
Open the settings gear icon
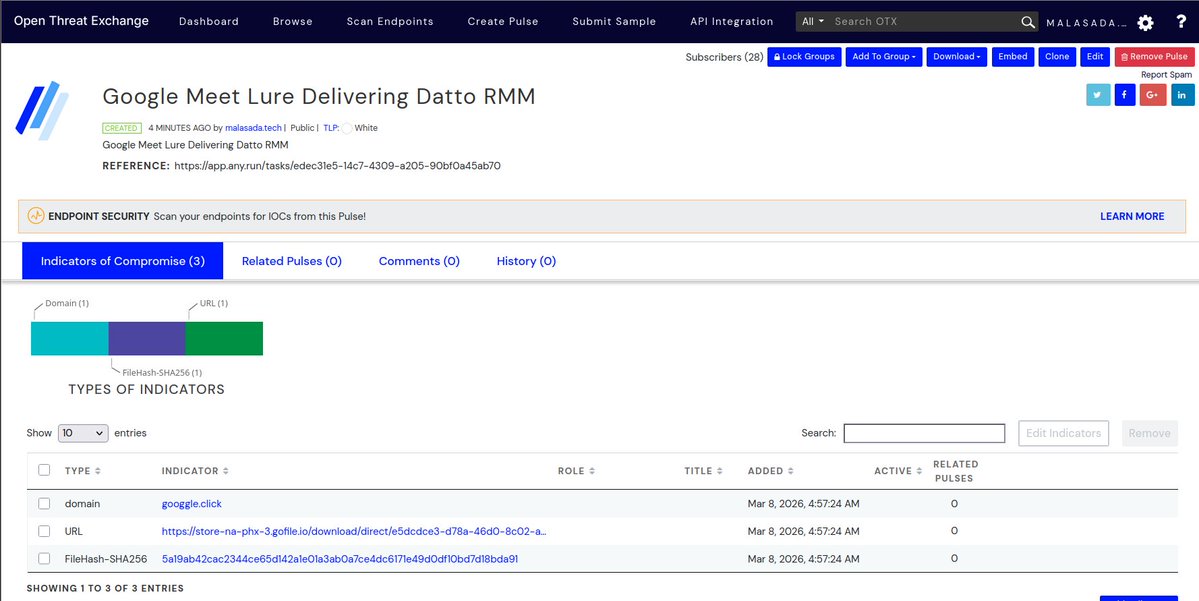(x=1145, y=23)
